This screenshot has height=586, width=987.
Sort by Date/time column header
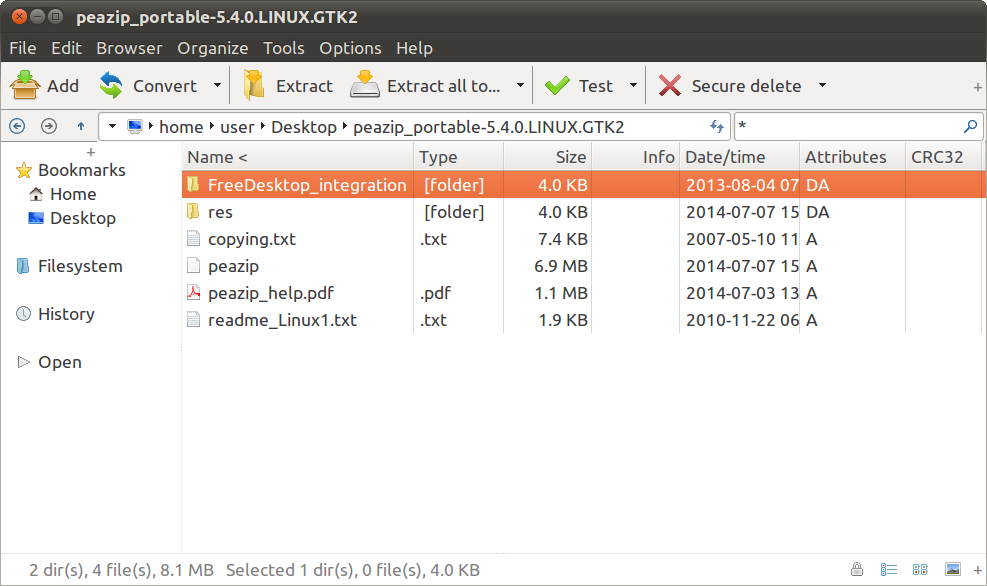[x=740, y=157]
